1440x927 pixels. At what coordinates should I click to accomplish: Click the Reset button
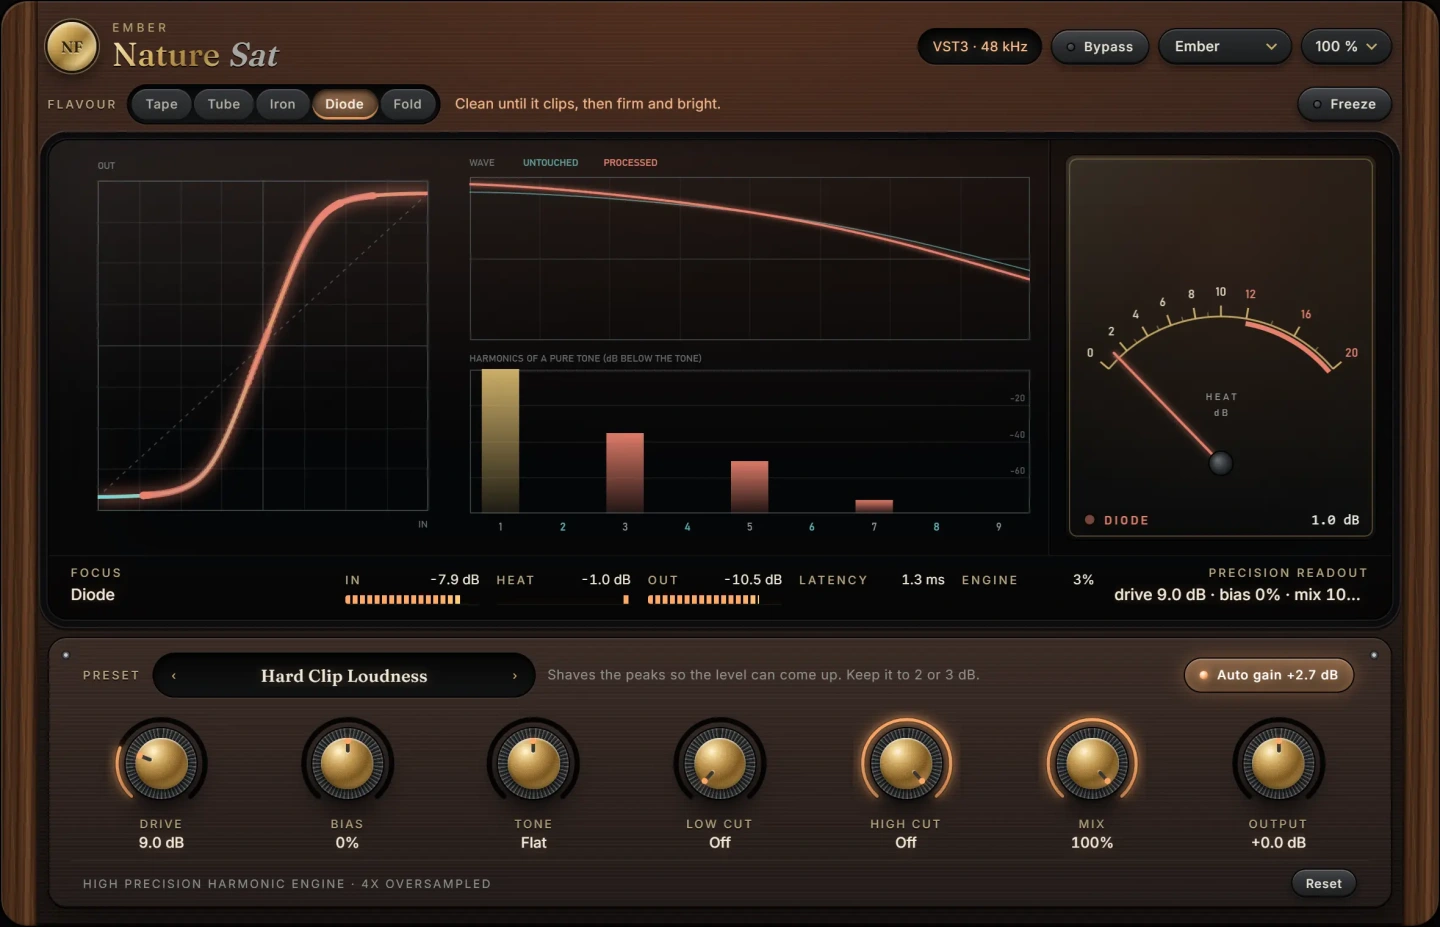tap(1323, 883)
